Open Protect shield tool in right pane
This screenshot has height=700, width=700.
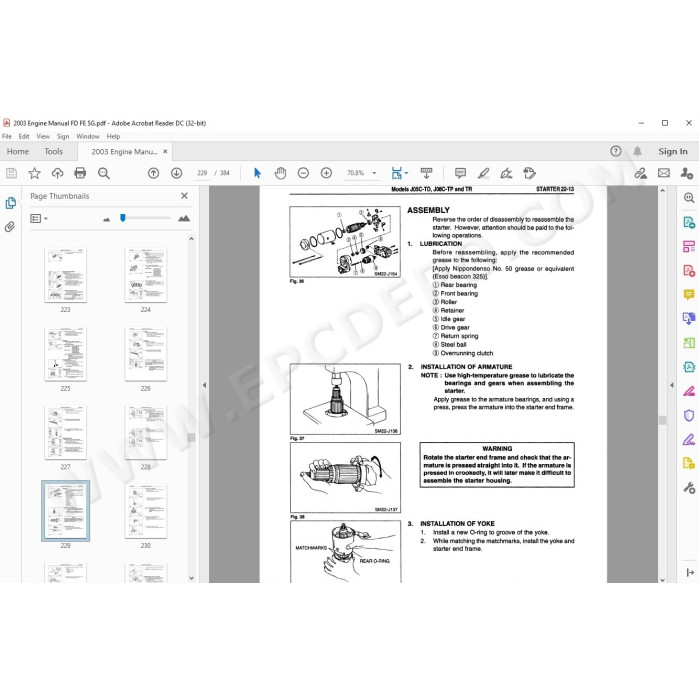689,416
